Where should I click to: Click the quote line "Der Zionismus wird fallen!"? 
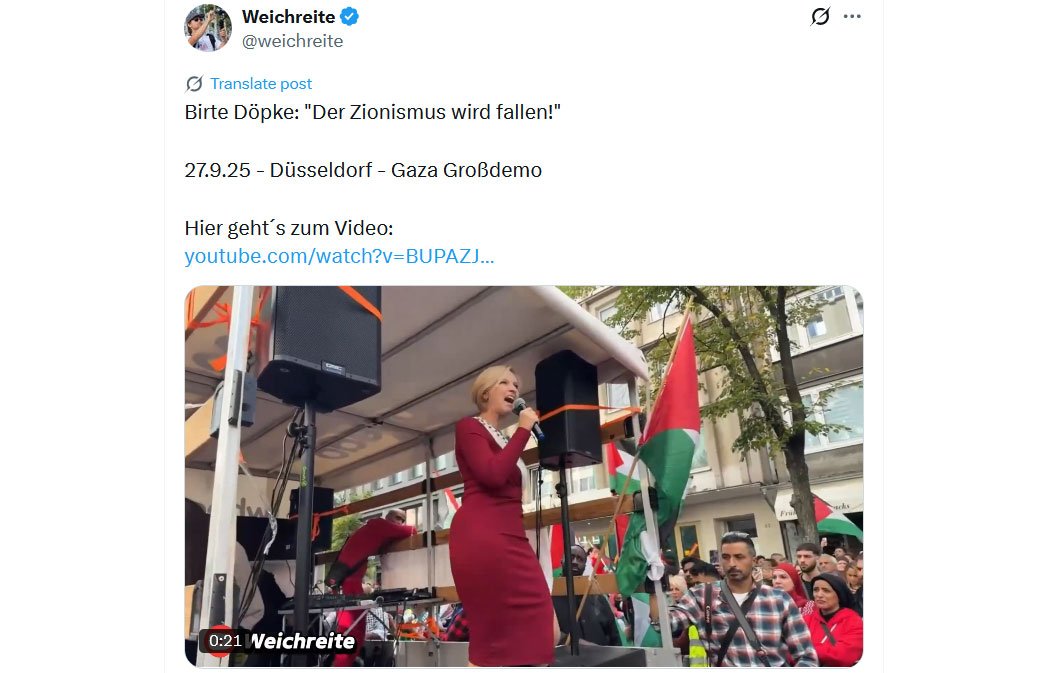432,112
